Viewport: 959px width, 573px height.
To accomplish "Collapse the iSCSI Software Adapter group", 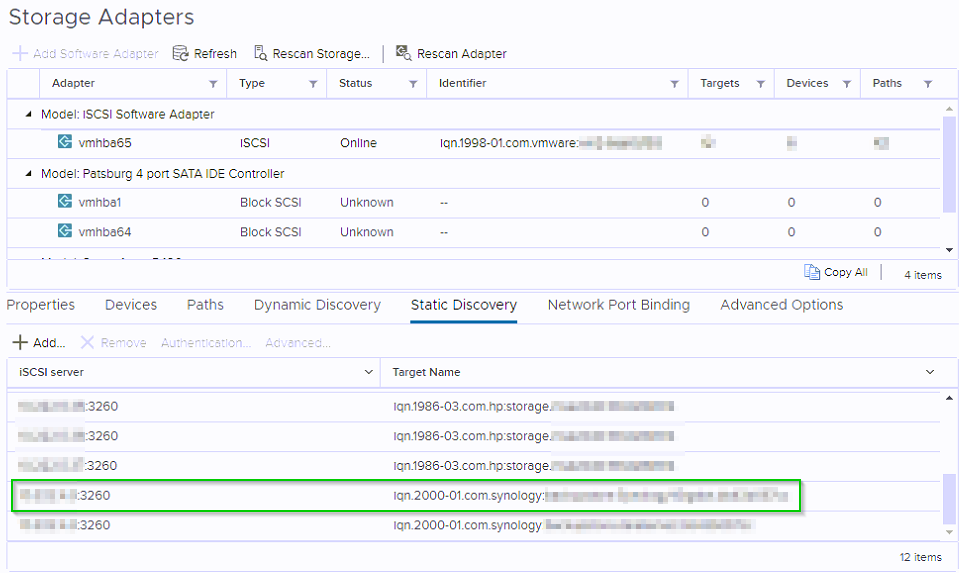I will tap(29, 115).
